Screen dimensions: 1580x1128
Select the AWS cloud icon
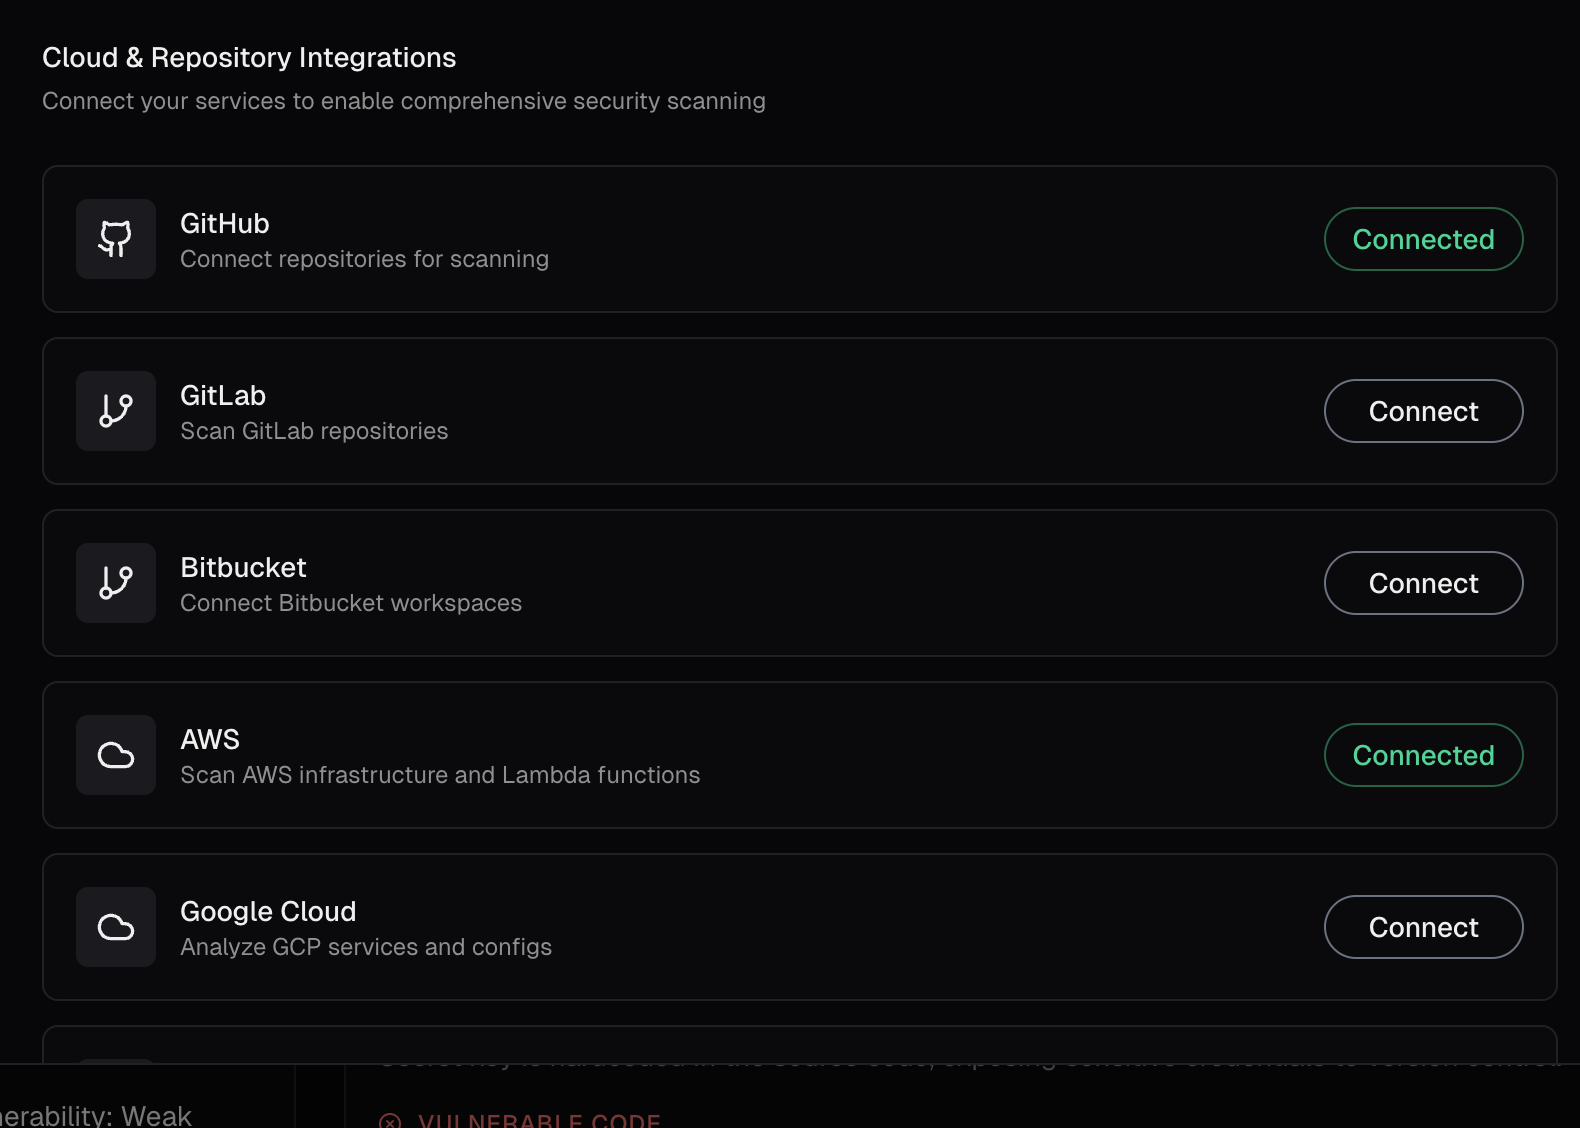click(115, 755)
